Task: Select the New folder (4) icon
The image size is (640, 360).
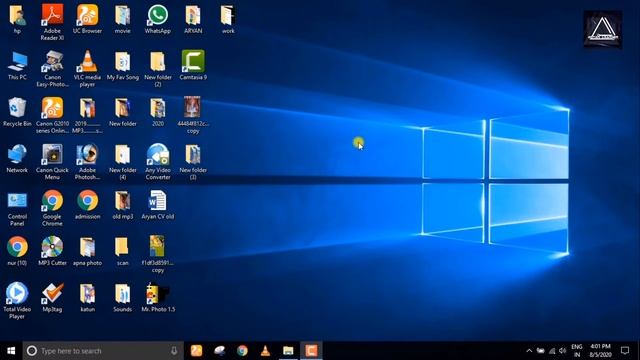Action: tap(122, 162)
